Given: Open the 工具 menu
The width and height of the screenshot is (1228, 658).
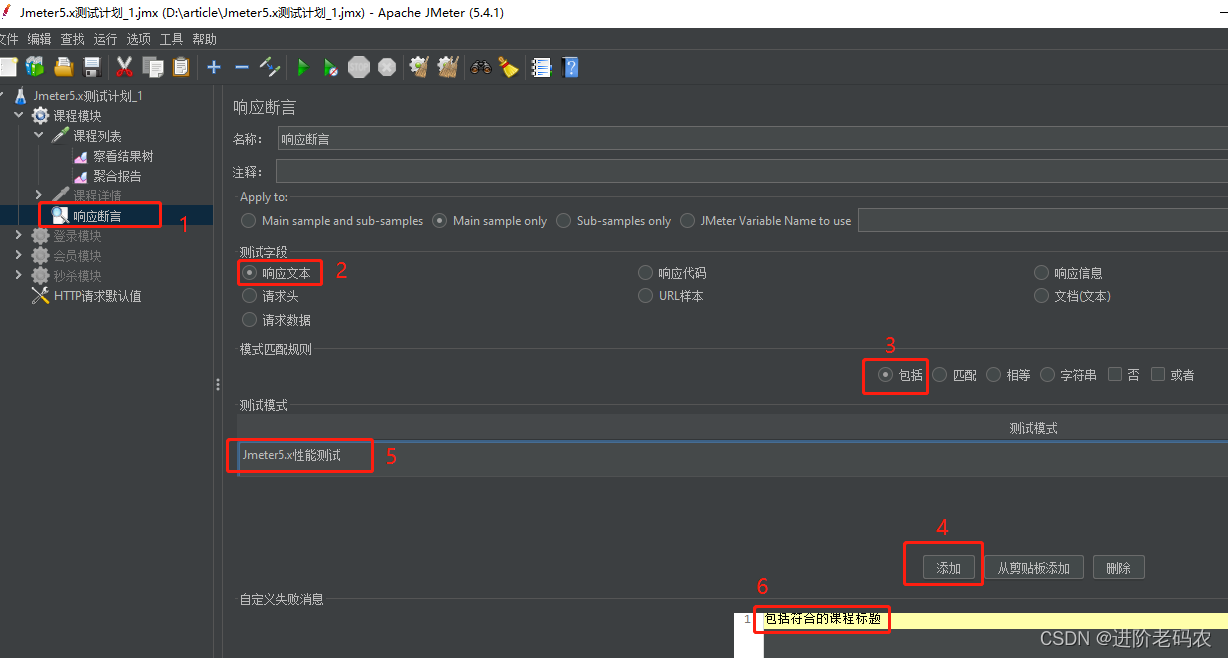Looking at the screenshot, I should tap(172, 39).
